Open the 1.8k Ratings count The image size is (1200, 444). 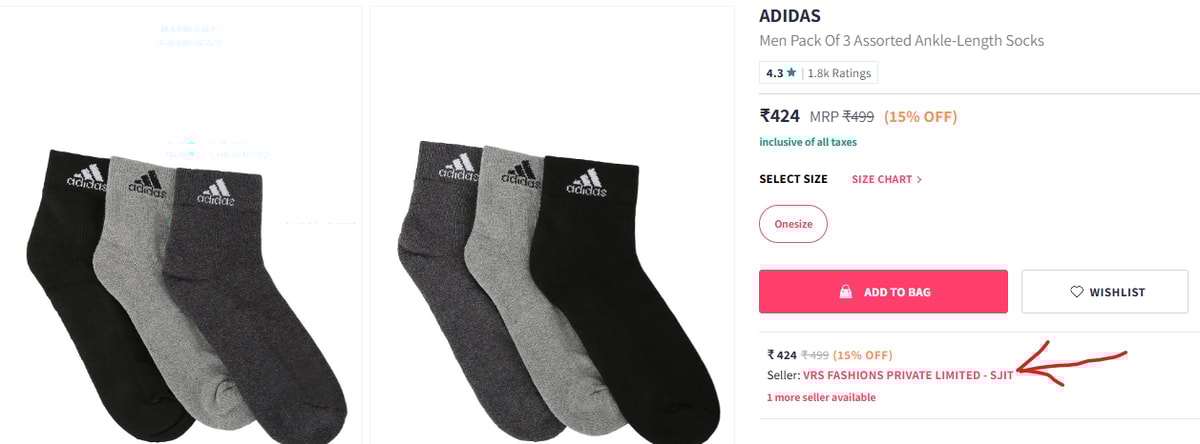click(x=839, y=73)
